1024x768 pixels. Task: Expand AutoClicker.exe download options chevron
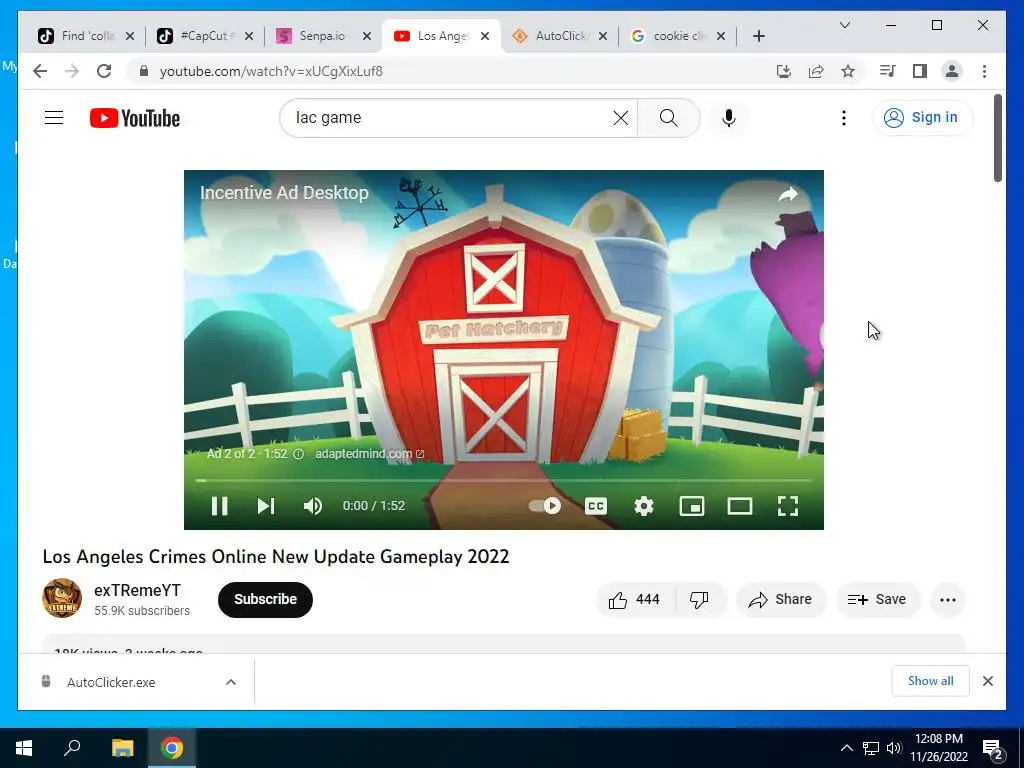click(231, 682)
